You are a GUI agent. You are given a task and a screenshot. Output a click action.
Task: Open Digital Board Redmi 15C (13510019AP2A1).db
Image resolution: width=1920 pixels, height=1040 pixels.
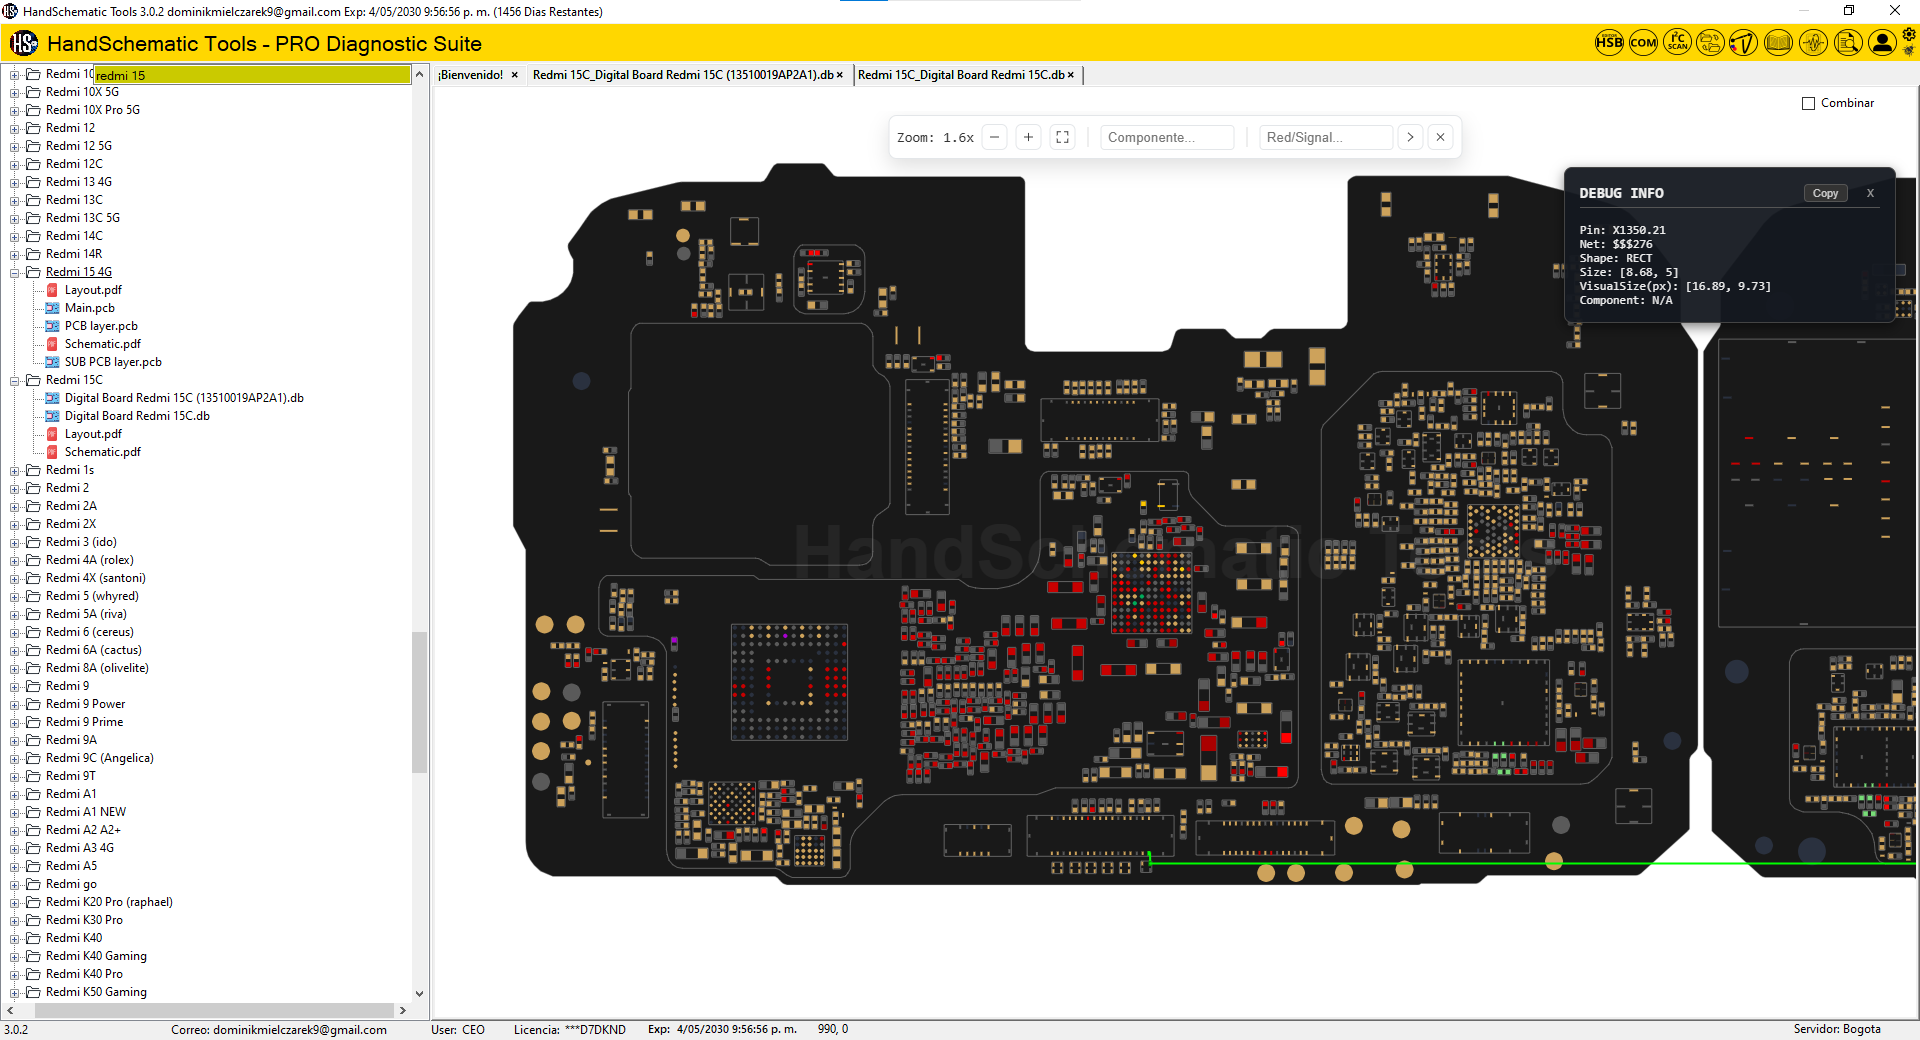click(x=184, y=398)
